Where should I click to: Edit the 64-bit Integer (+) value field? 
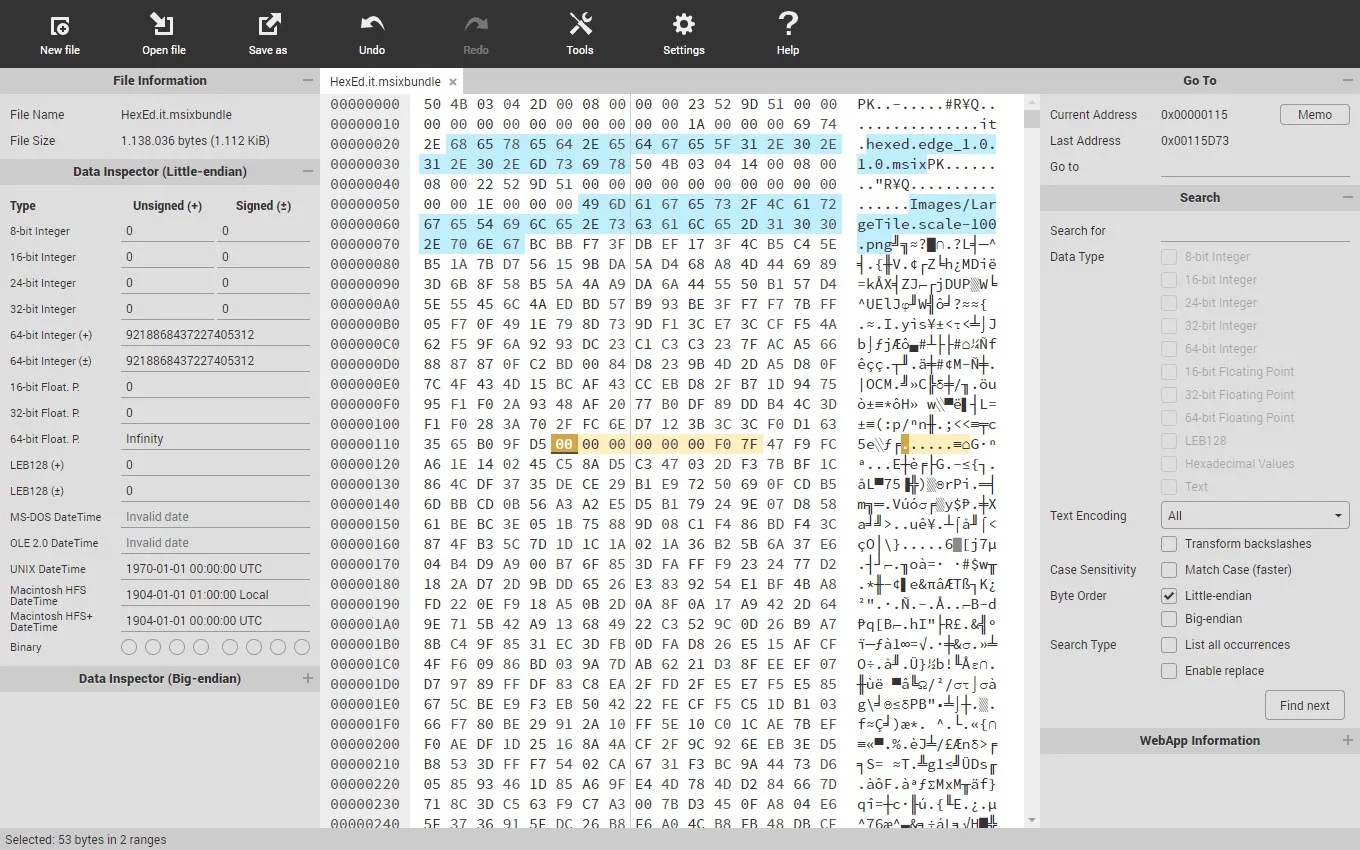pos(216,335)
